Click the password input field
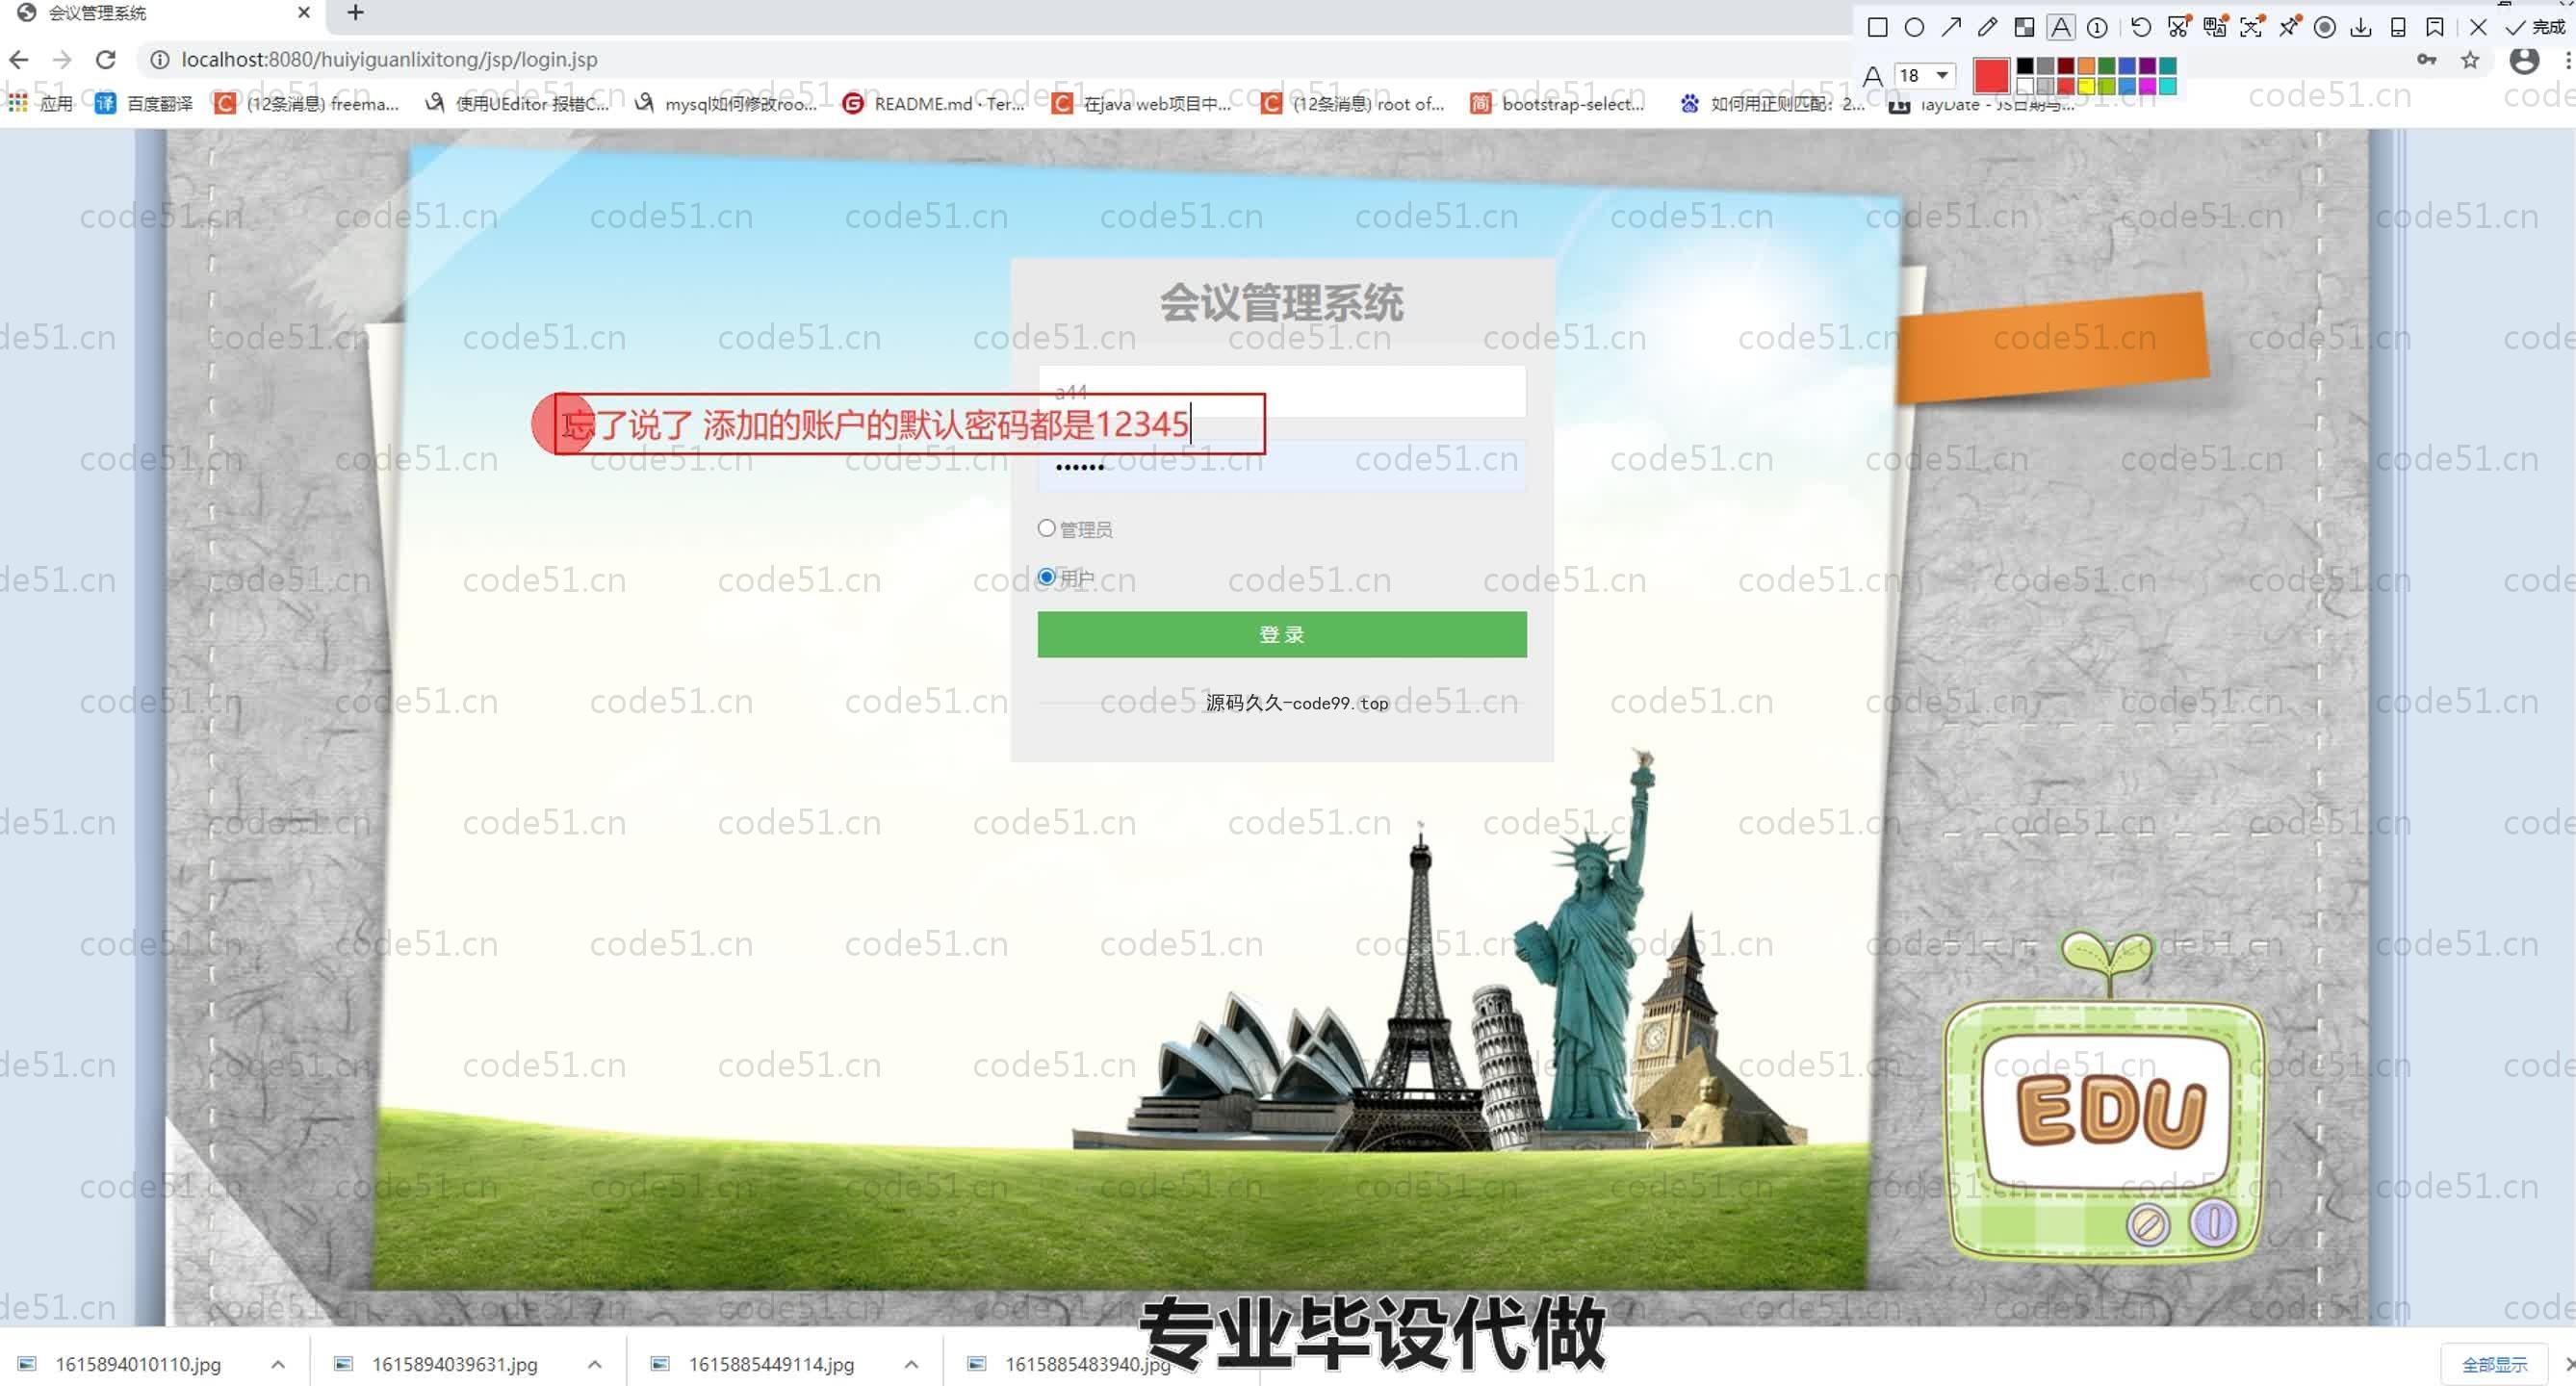Image resolution: width=2576 pixels, height=1386 pixels. (1282, 466)
